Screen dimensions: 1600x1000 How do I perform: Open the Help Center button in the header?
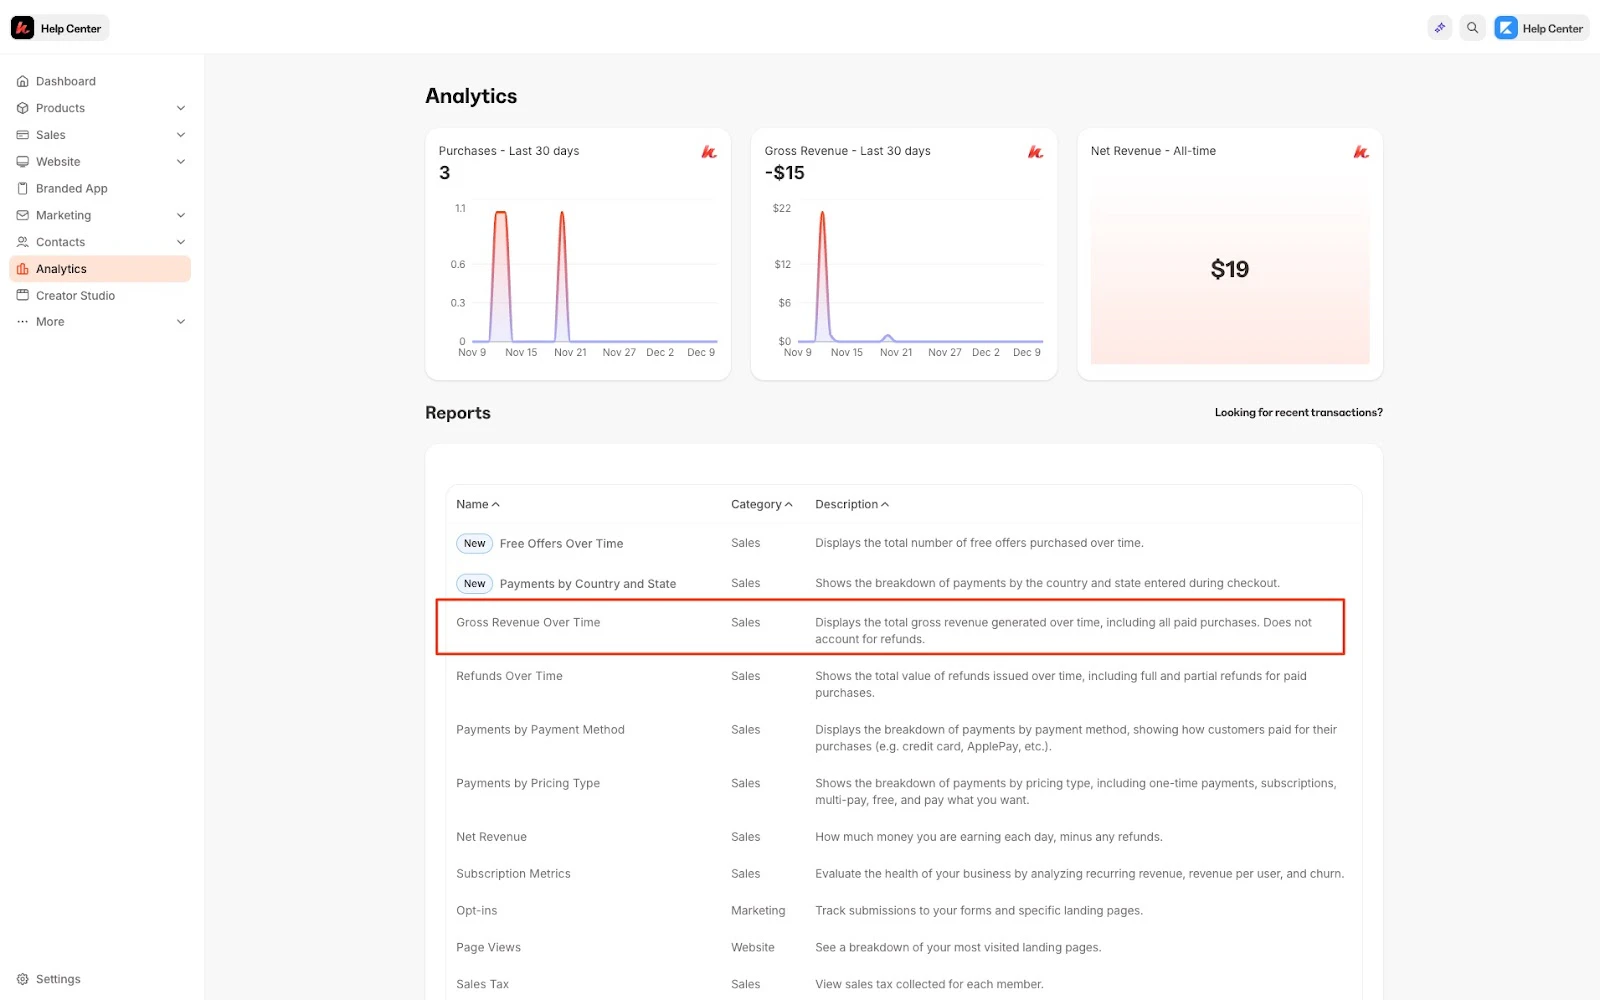pyautogui.click(x=1540, y=27)
